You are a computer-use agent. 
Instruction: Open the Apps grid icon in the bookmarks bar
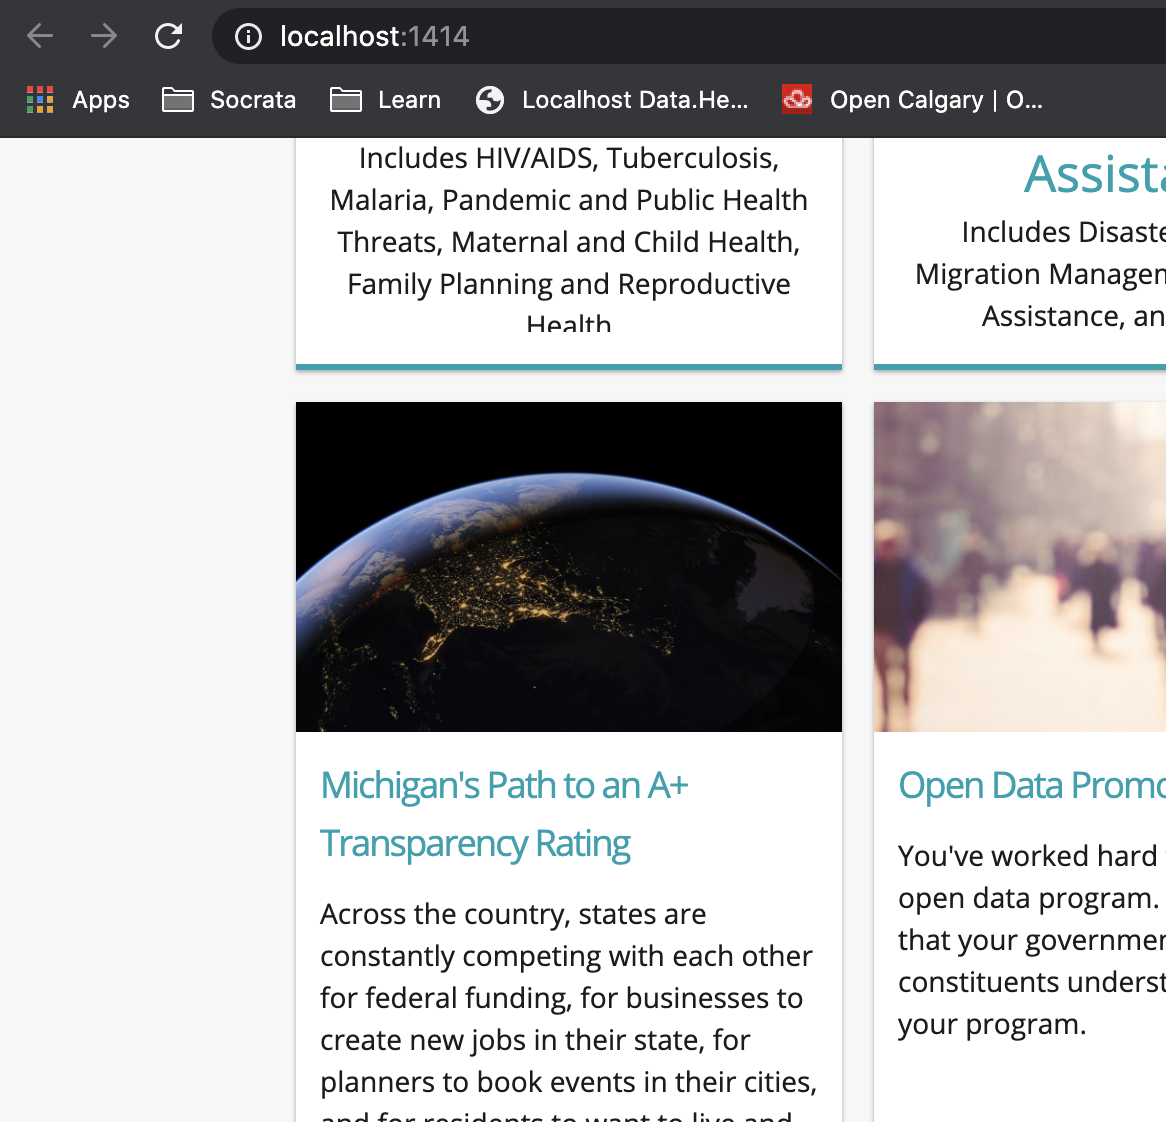pyautogui.click(x=40, y=100)
